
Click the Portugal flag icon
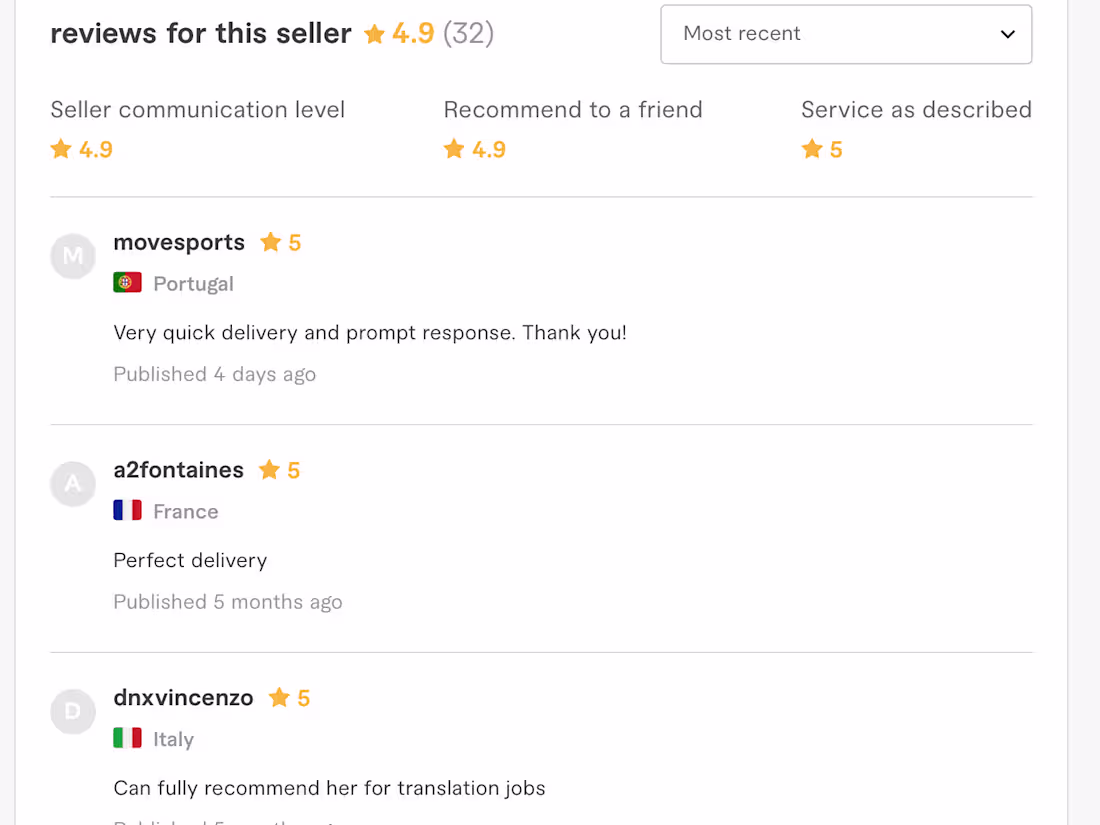click(x=127, y=283)
